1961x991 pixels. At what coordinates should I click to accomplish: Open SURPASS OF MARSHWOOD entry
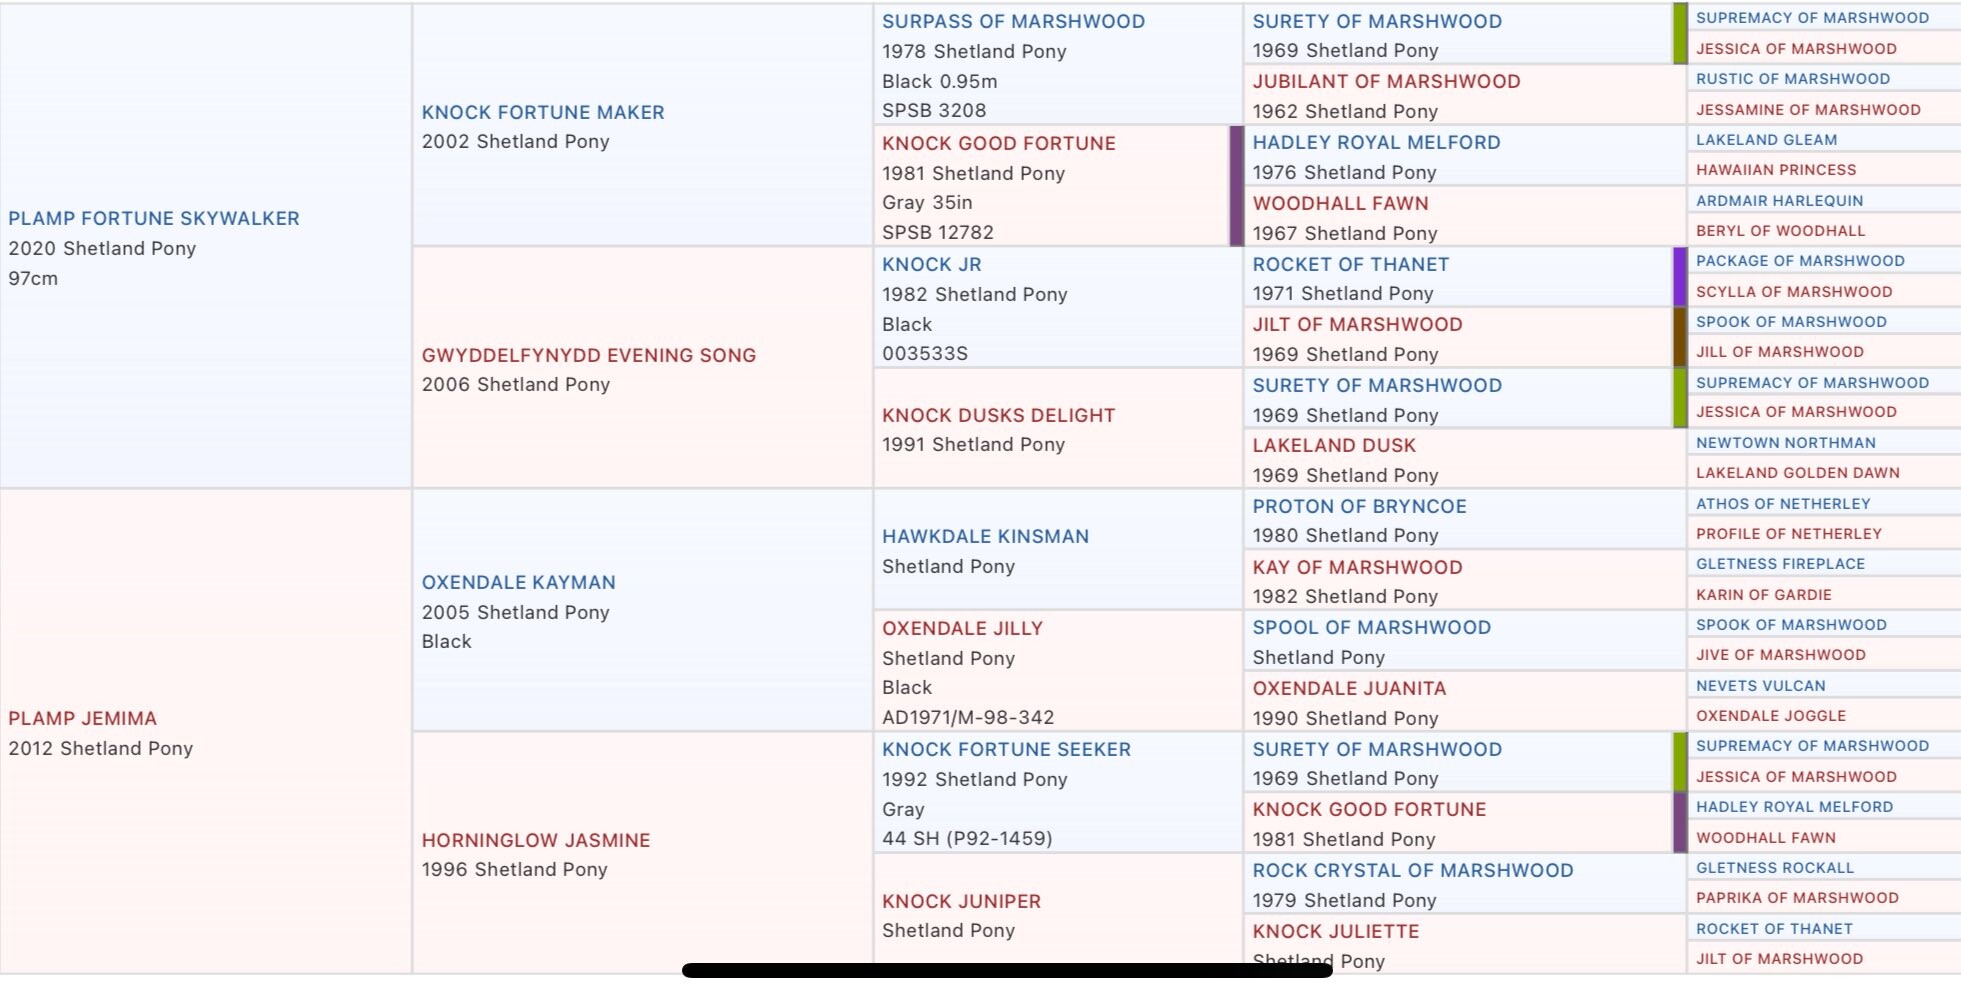point(1013,21)
